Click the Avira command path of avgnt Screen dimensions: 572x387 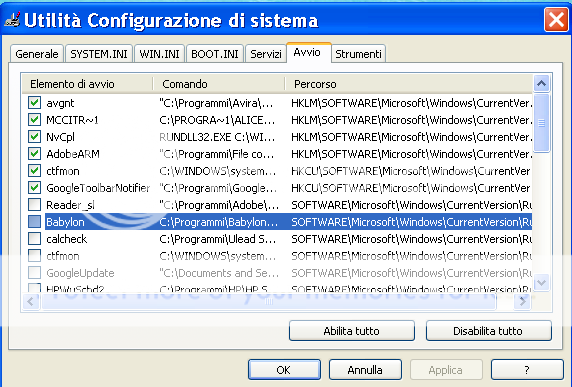tap(216, 103)
